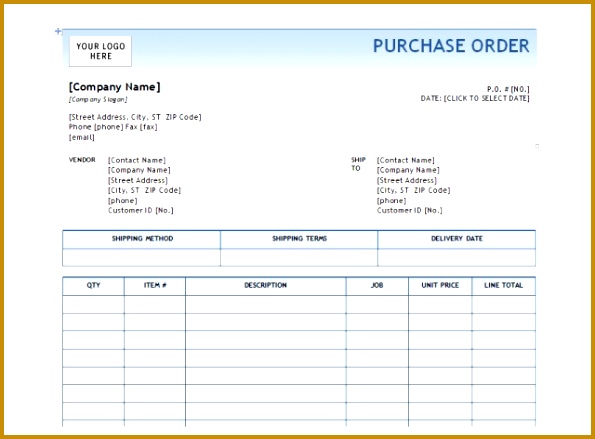The height and width of the screenshot is (439, 595).
Task: Click the [Street Address, City, ST ZIP Code] line
Action: pos(135,117)
